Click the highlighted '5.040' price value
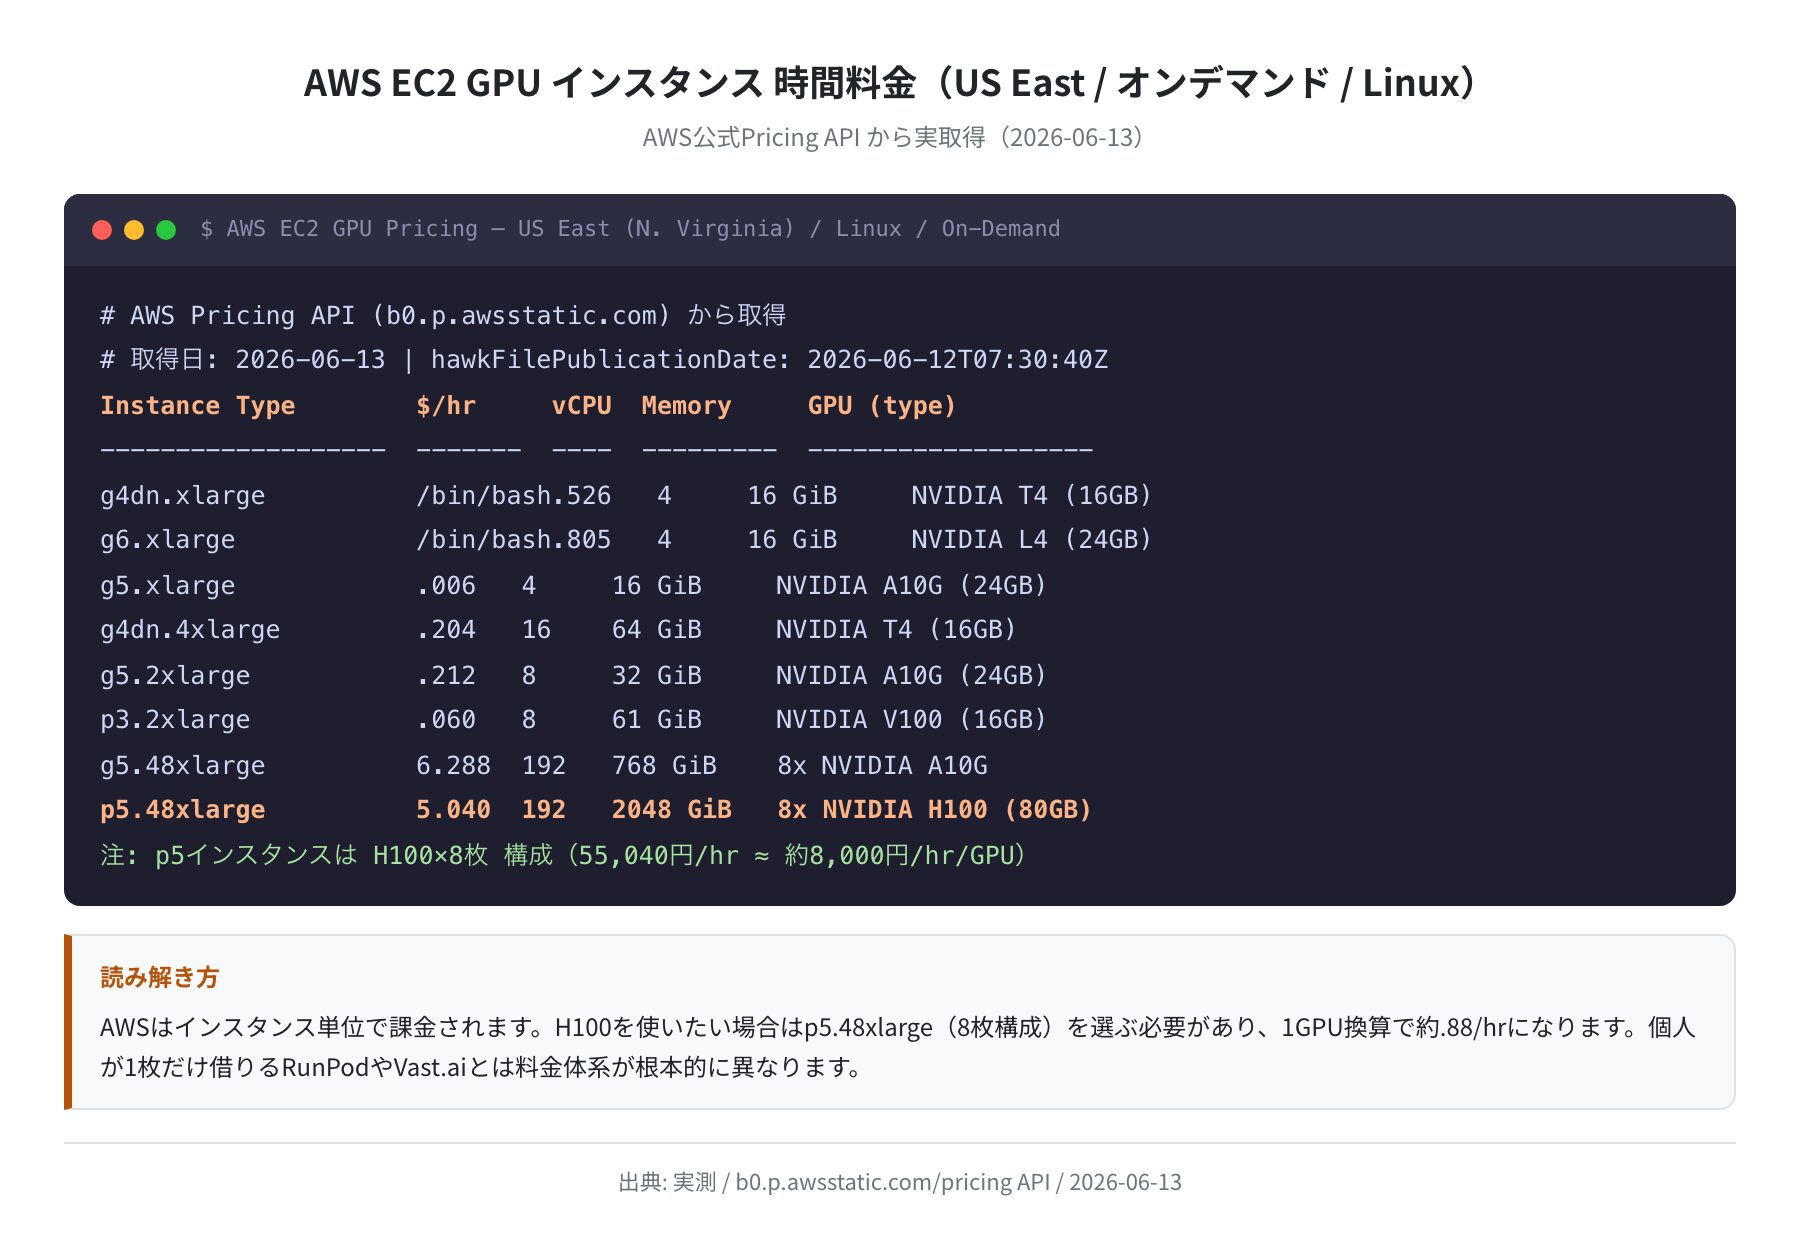The width and height of the screenshot is (1800, 1236). 454,810
